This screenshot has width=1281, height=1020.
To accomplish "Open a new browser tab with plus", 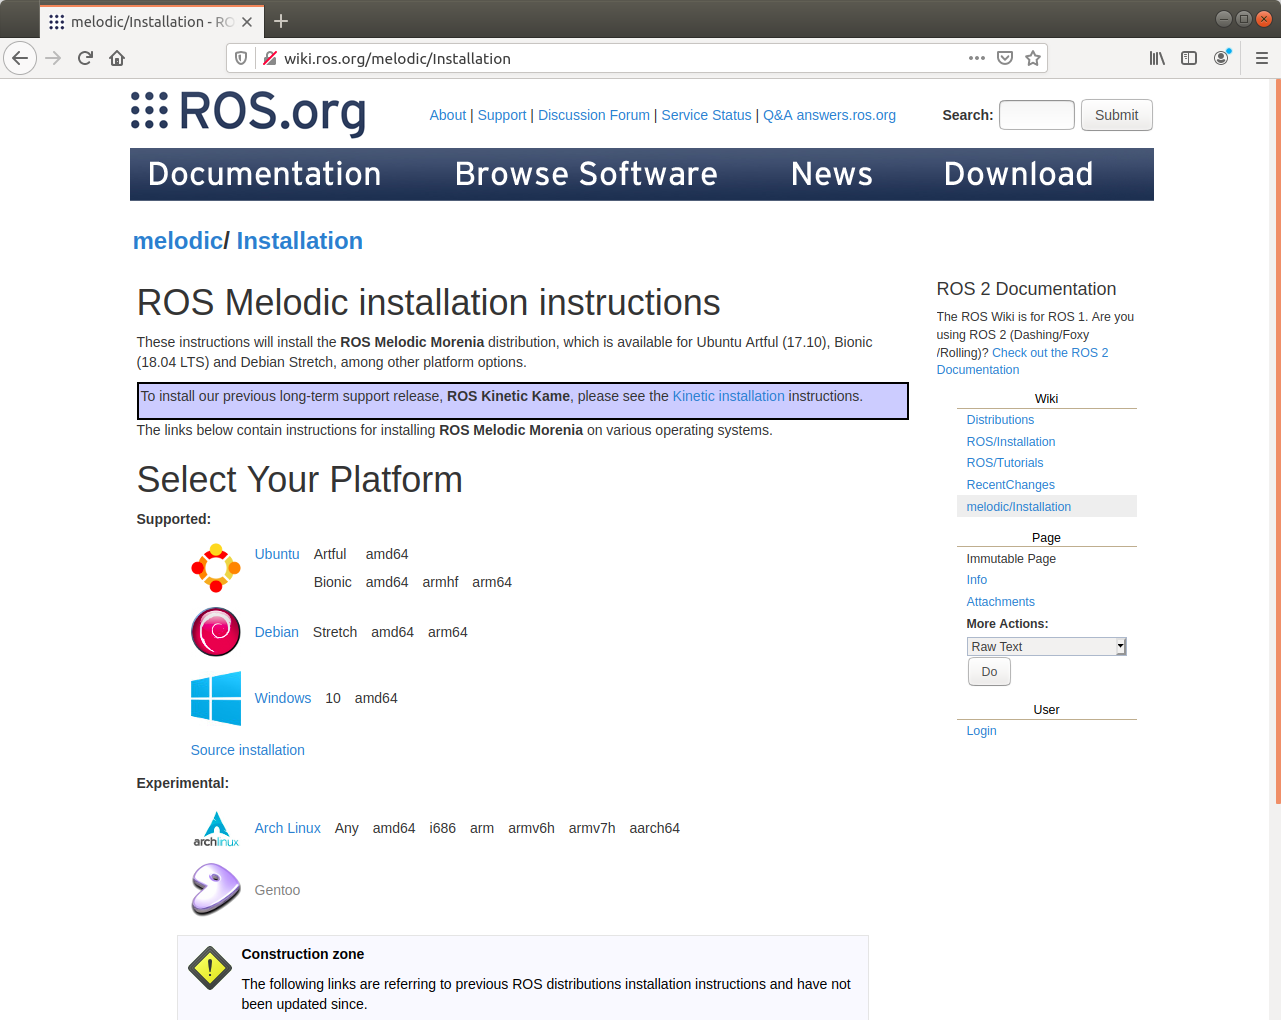I will [x=281, y=21].
